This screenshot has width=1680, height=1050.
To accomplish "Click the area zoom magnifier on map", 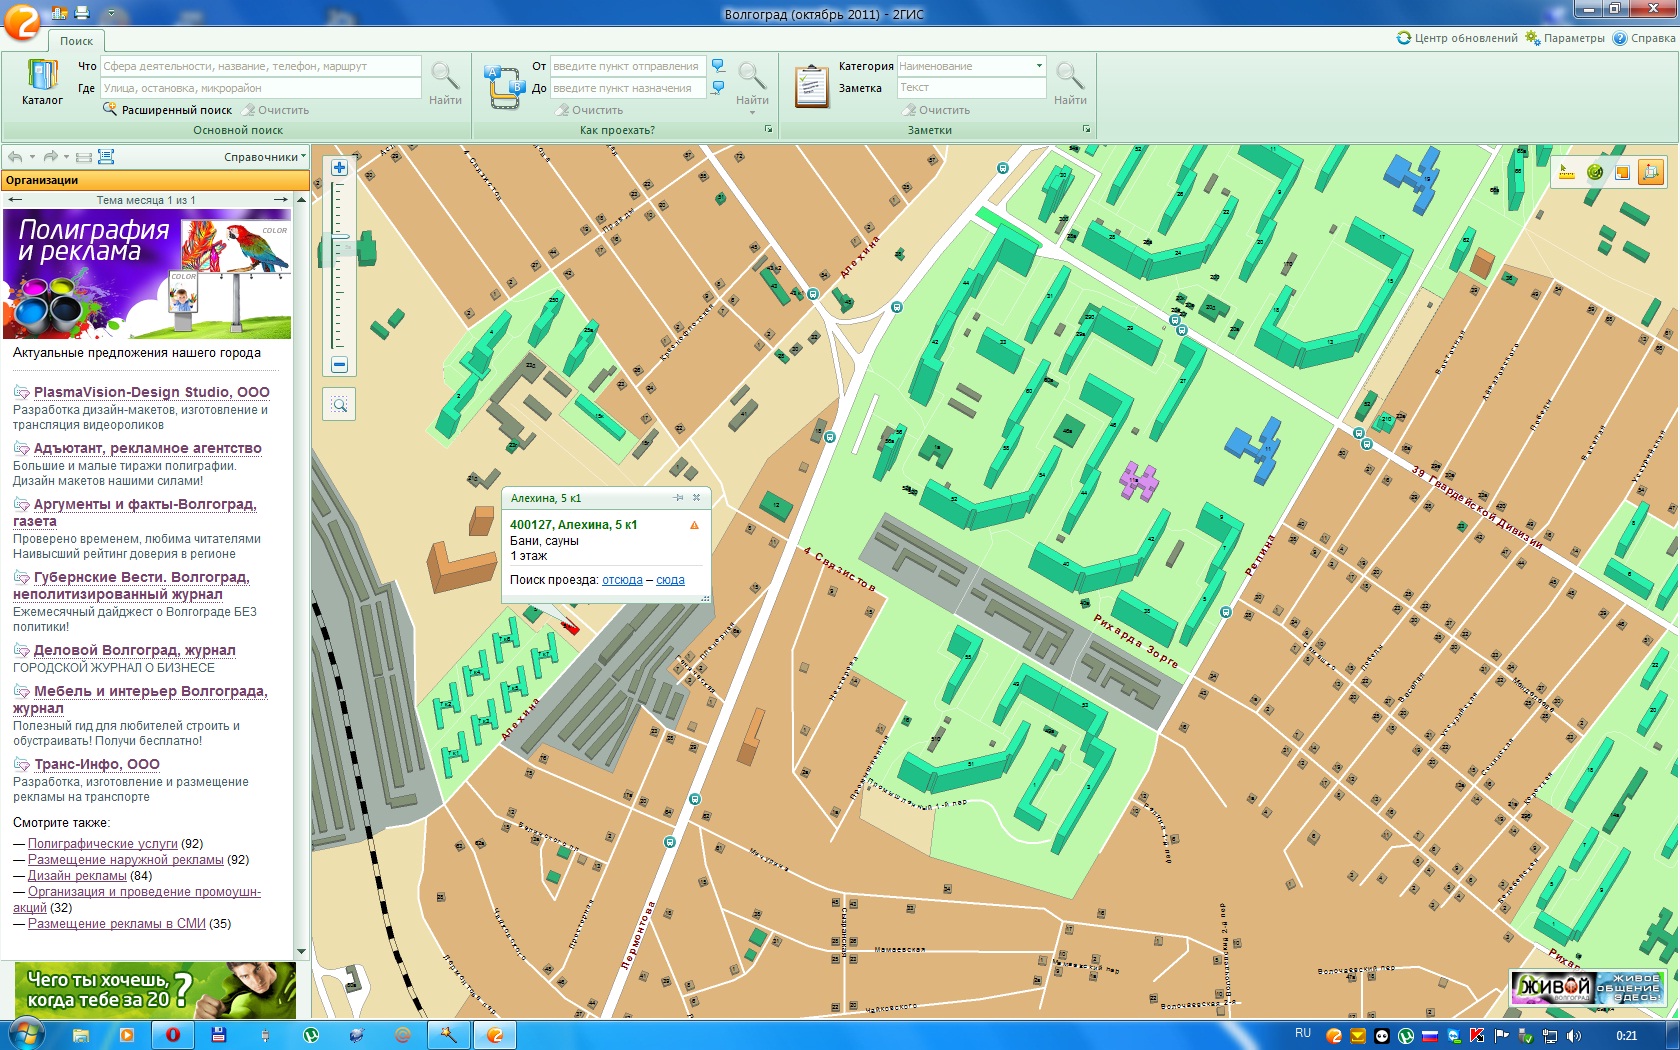I will [339, 405].
